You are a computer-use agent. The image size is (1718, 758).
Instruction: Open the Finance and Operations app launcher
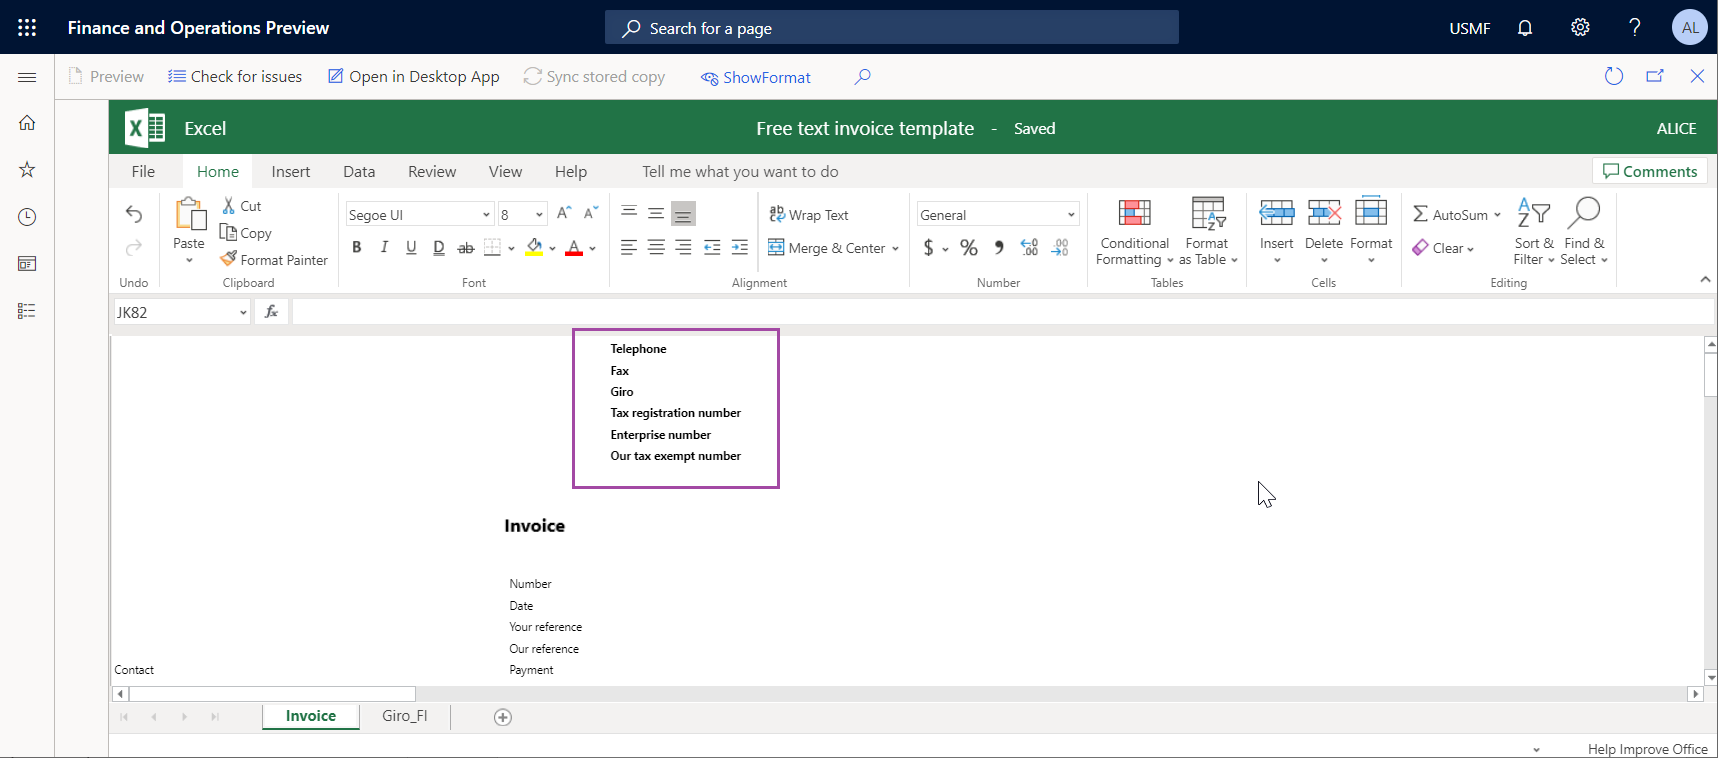pyautogui.click(x=27, y=28)
